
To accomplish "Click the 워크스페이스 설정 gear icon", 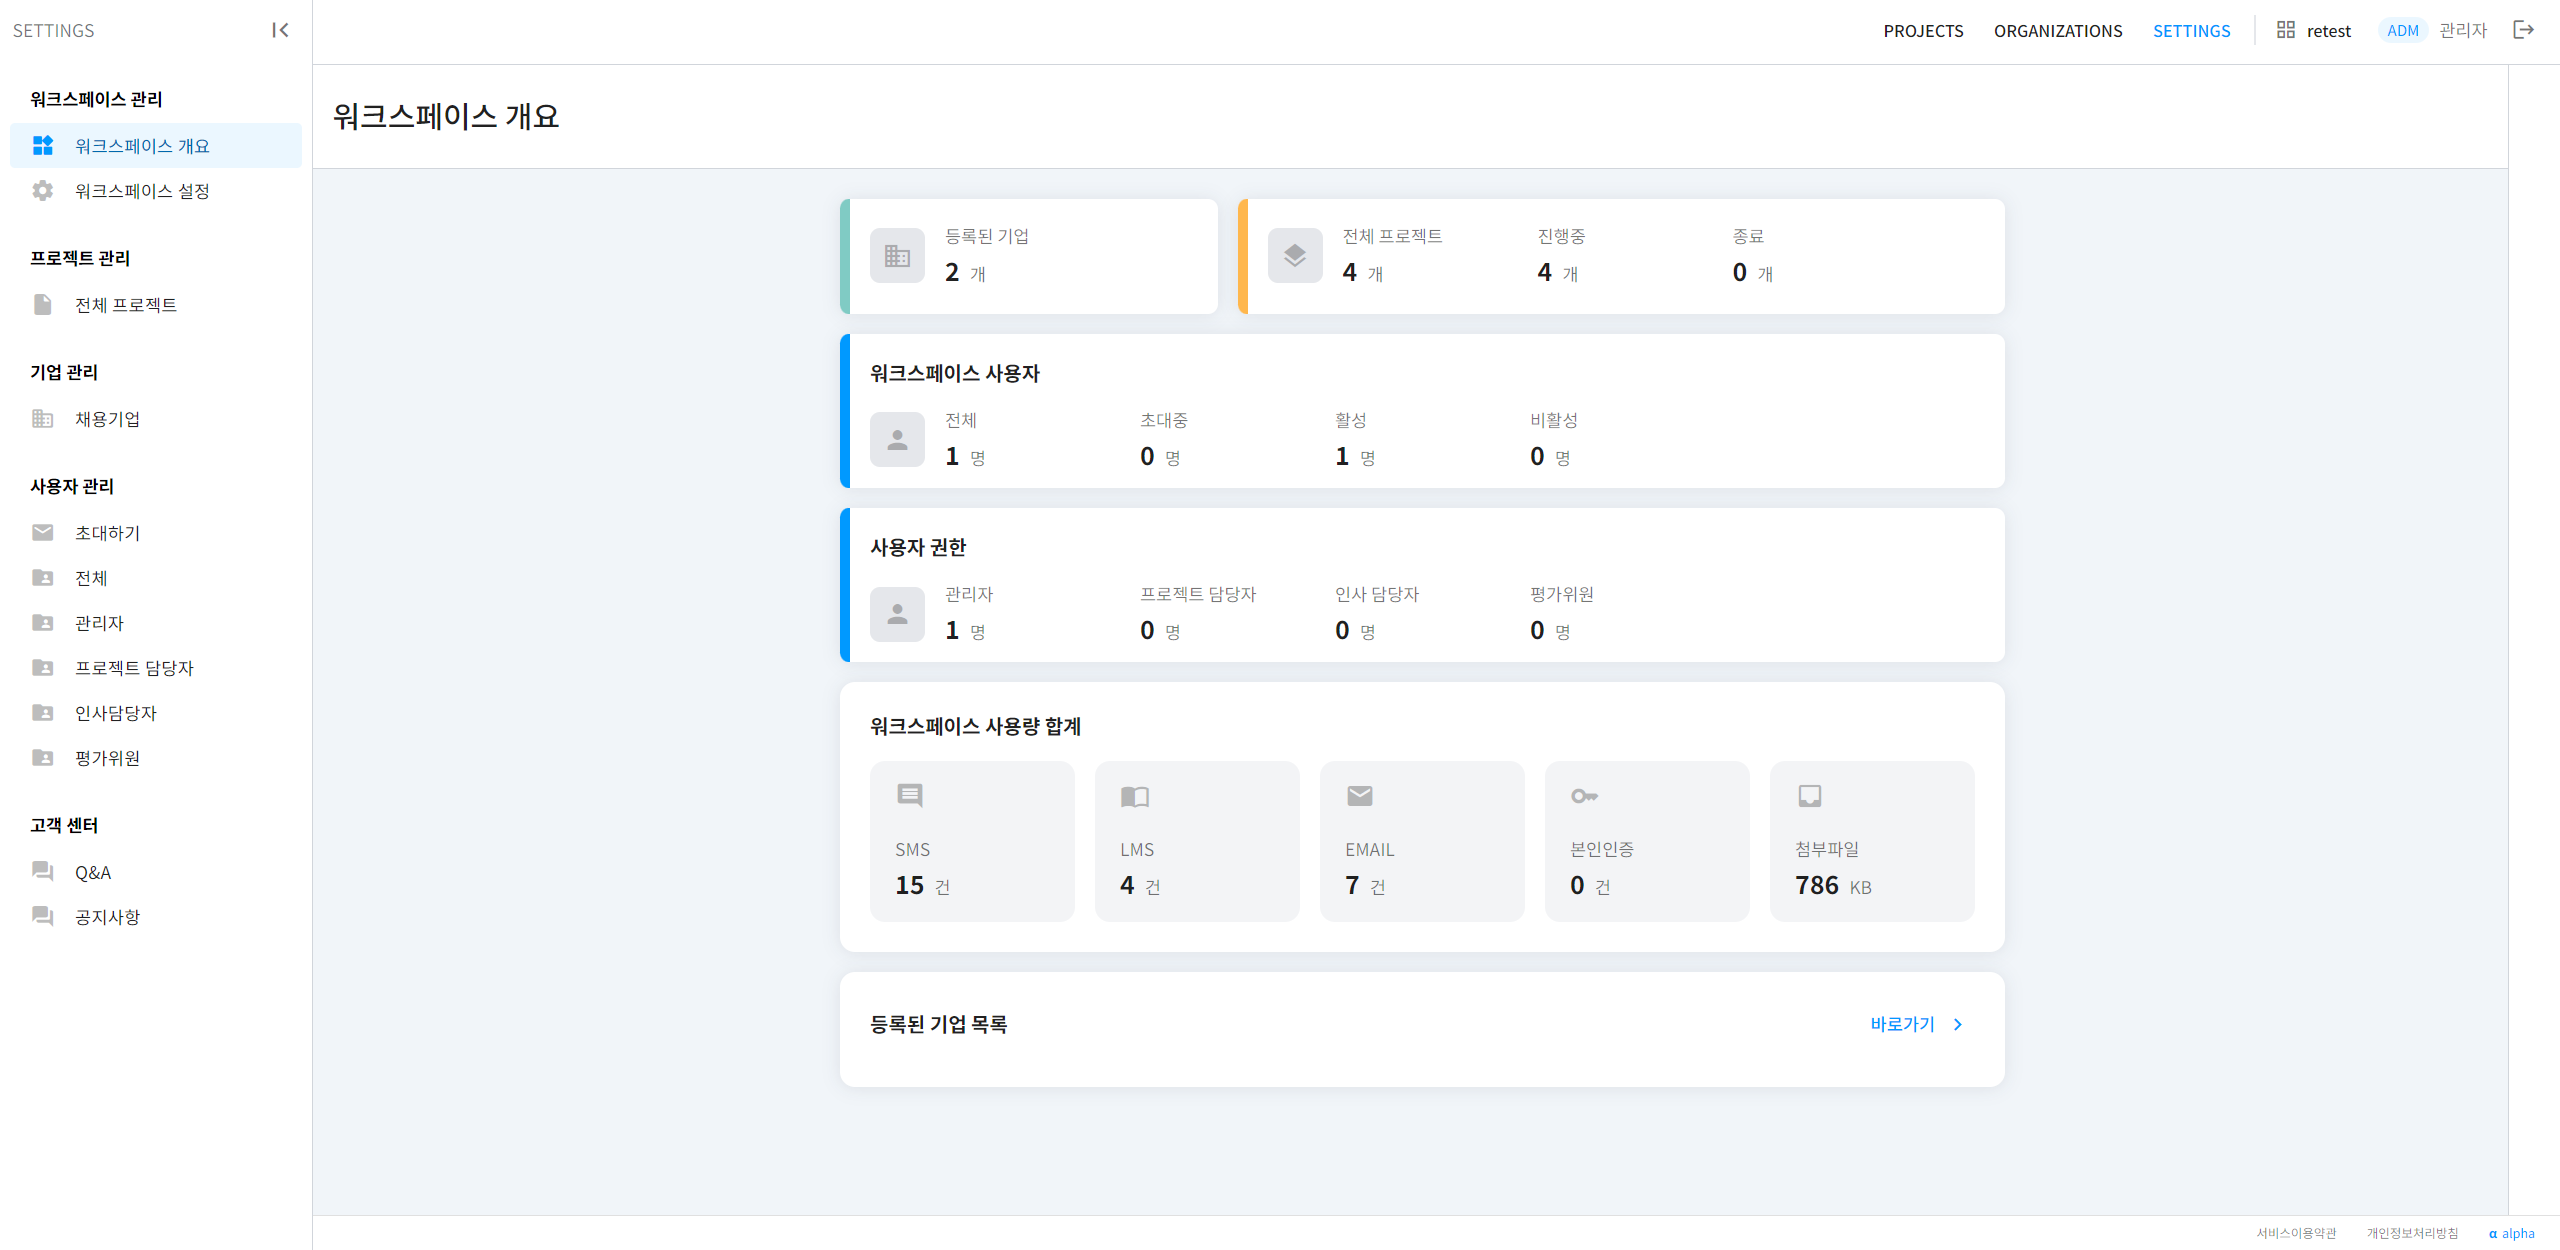I will (x=42, y=191).
